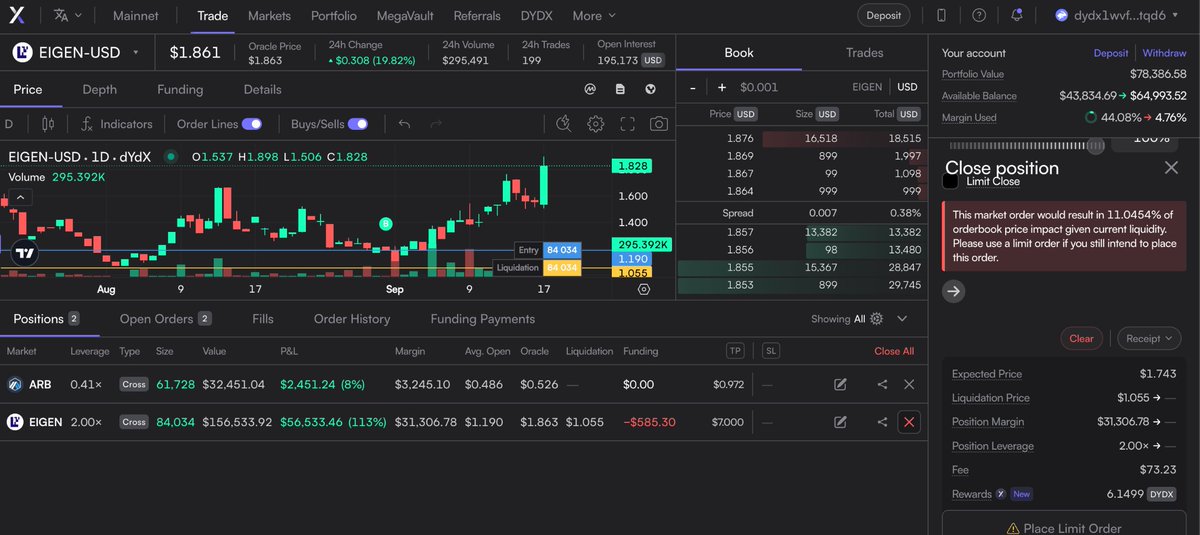This screenshot has width=1200, height=535.
Task: Click the project website icon
Action: point(651,89)
